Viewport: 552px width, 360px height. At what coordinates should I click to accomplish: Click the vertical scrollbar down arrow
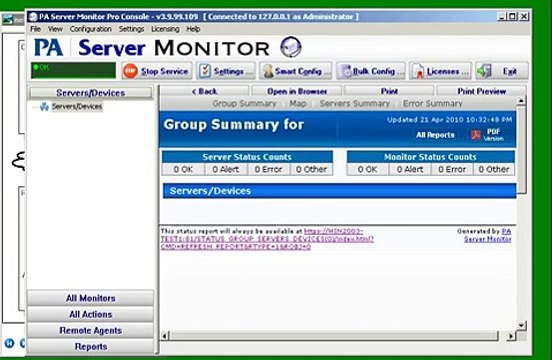521,325
